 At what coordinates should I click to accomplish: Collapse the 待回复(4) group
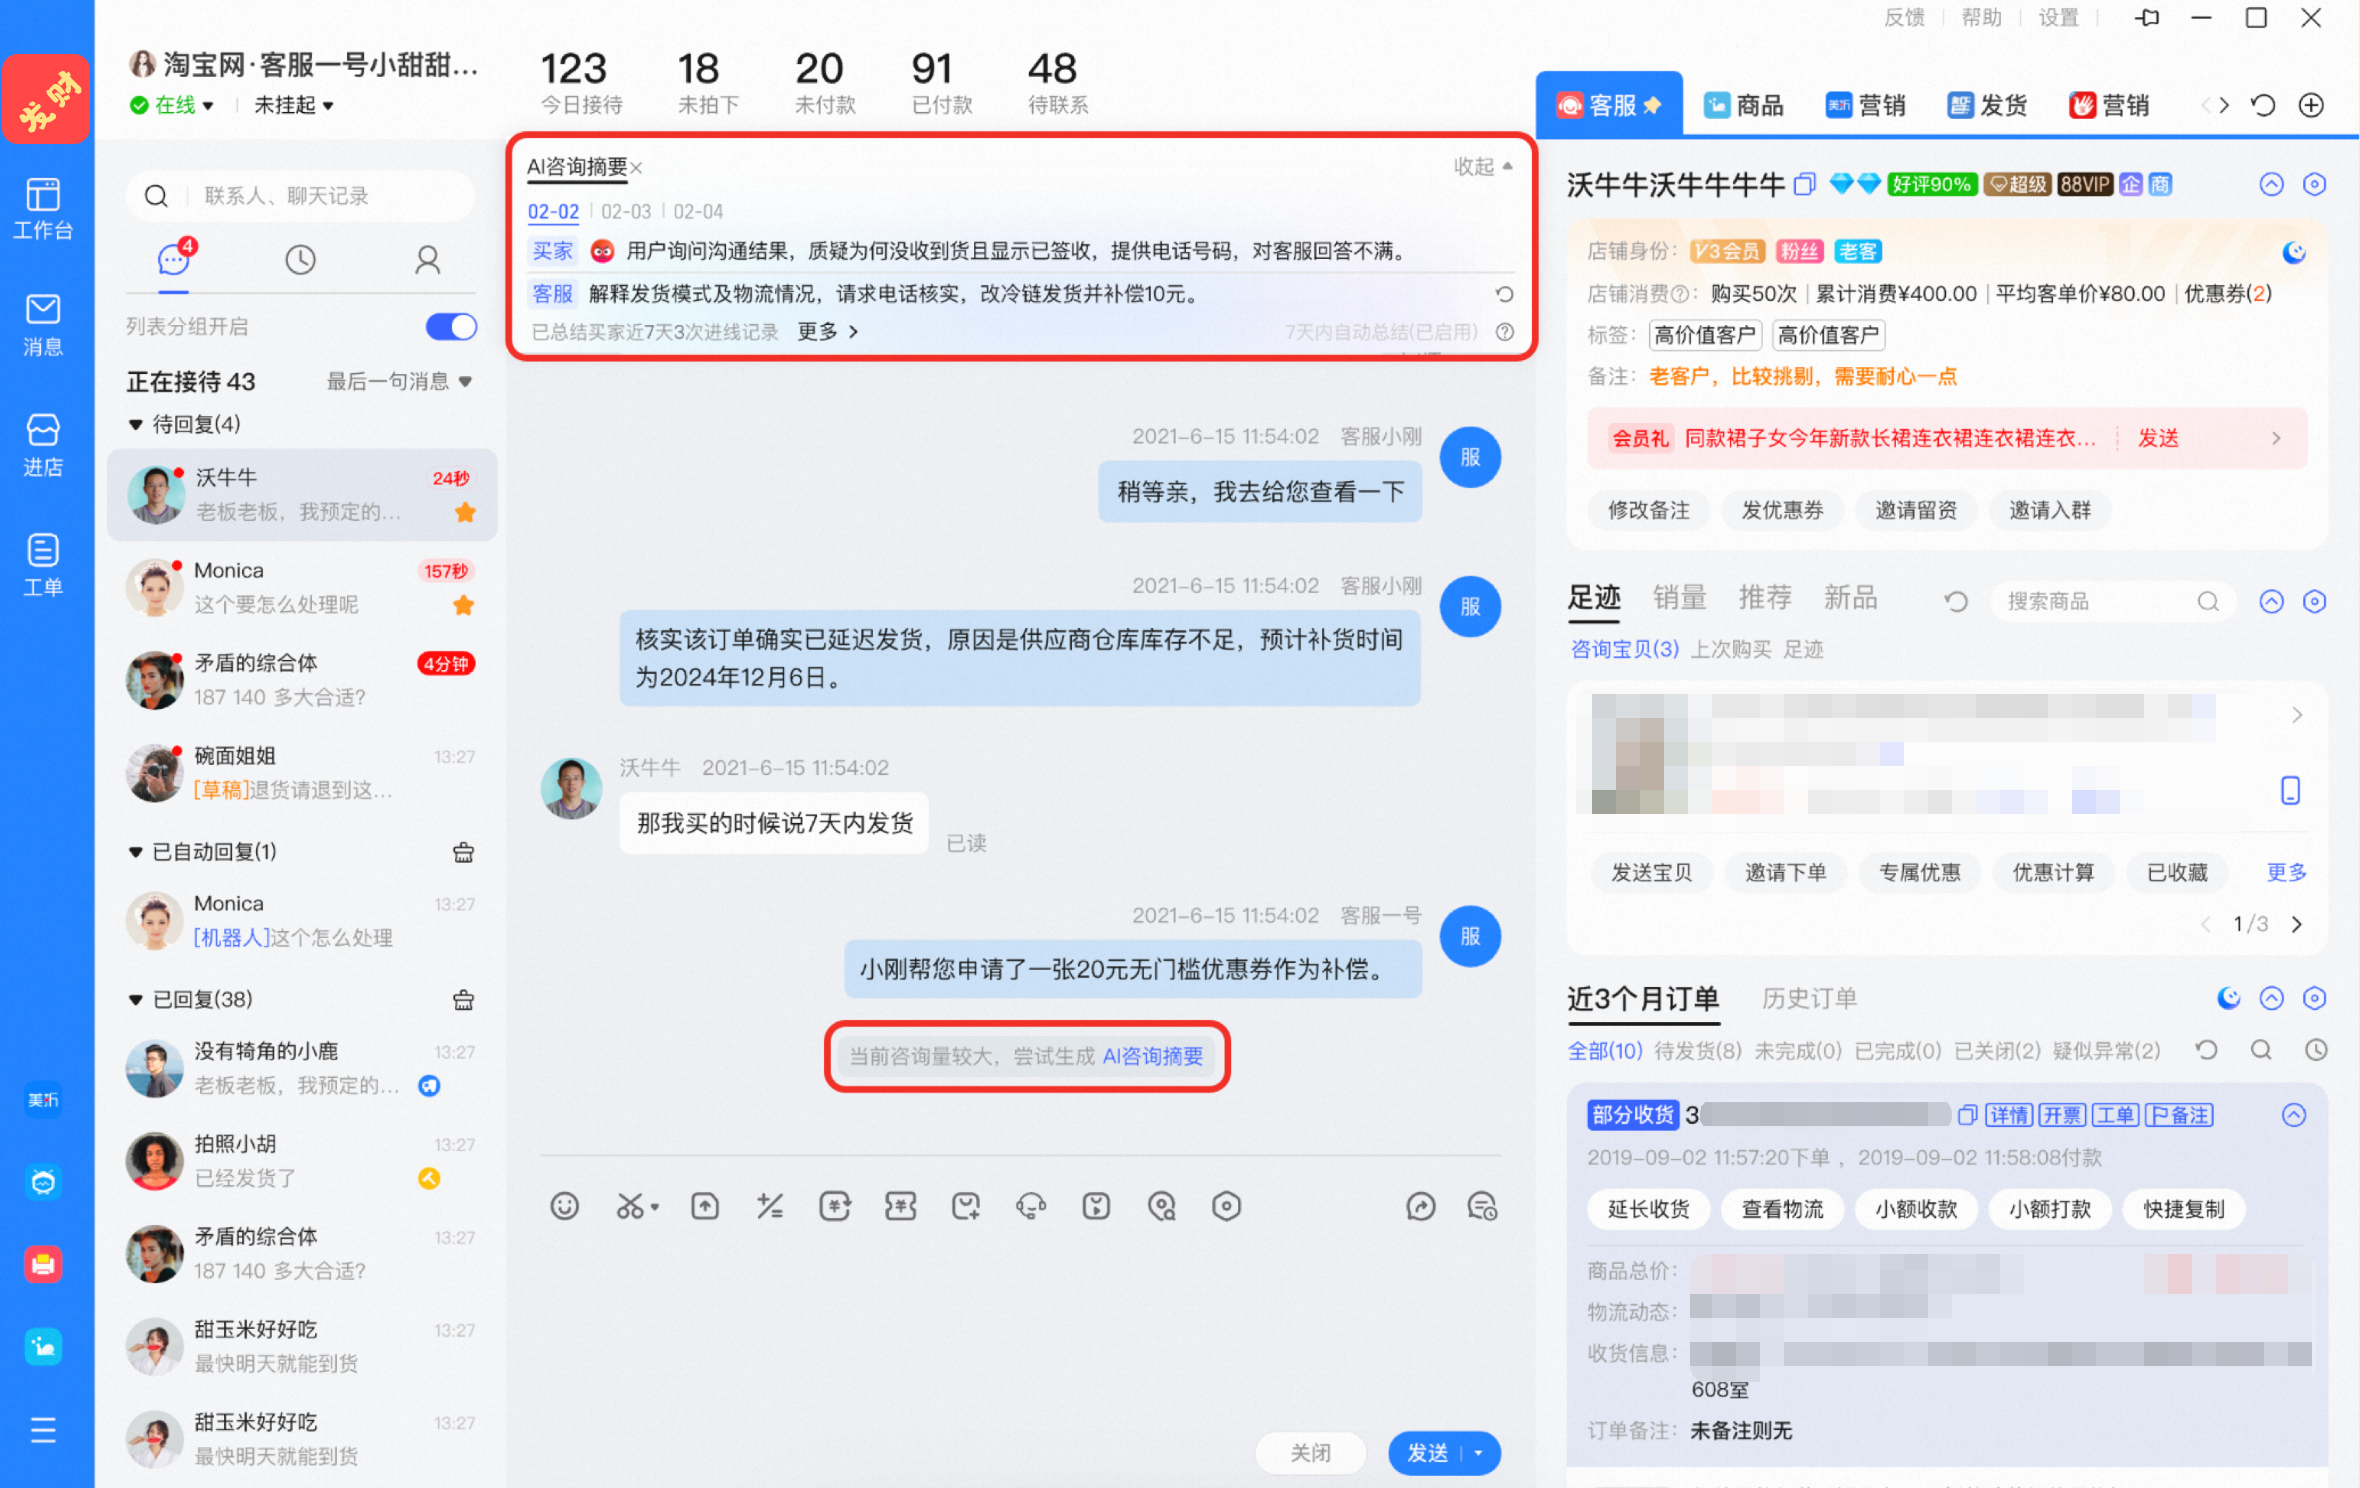(135, 424)
